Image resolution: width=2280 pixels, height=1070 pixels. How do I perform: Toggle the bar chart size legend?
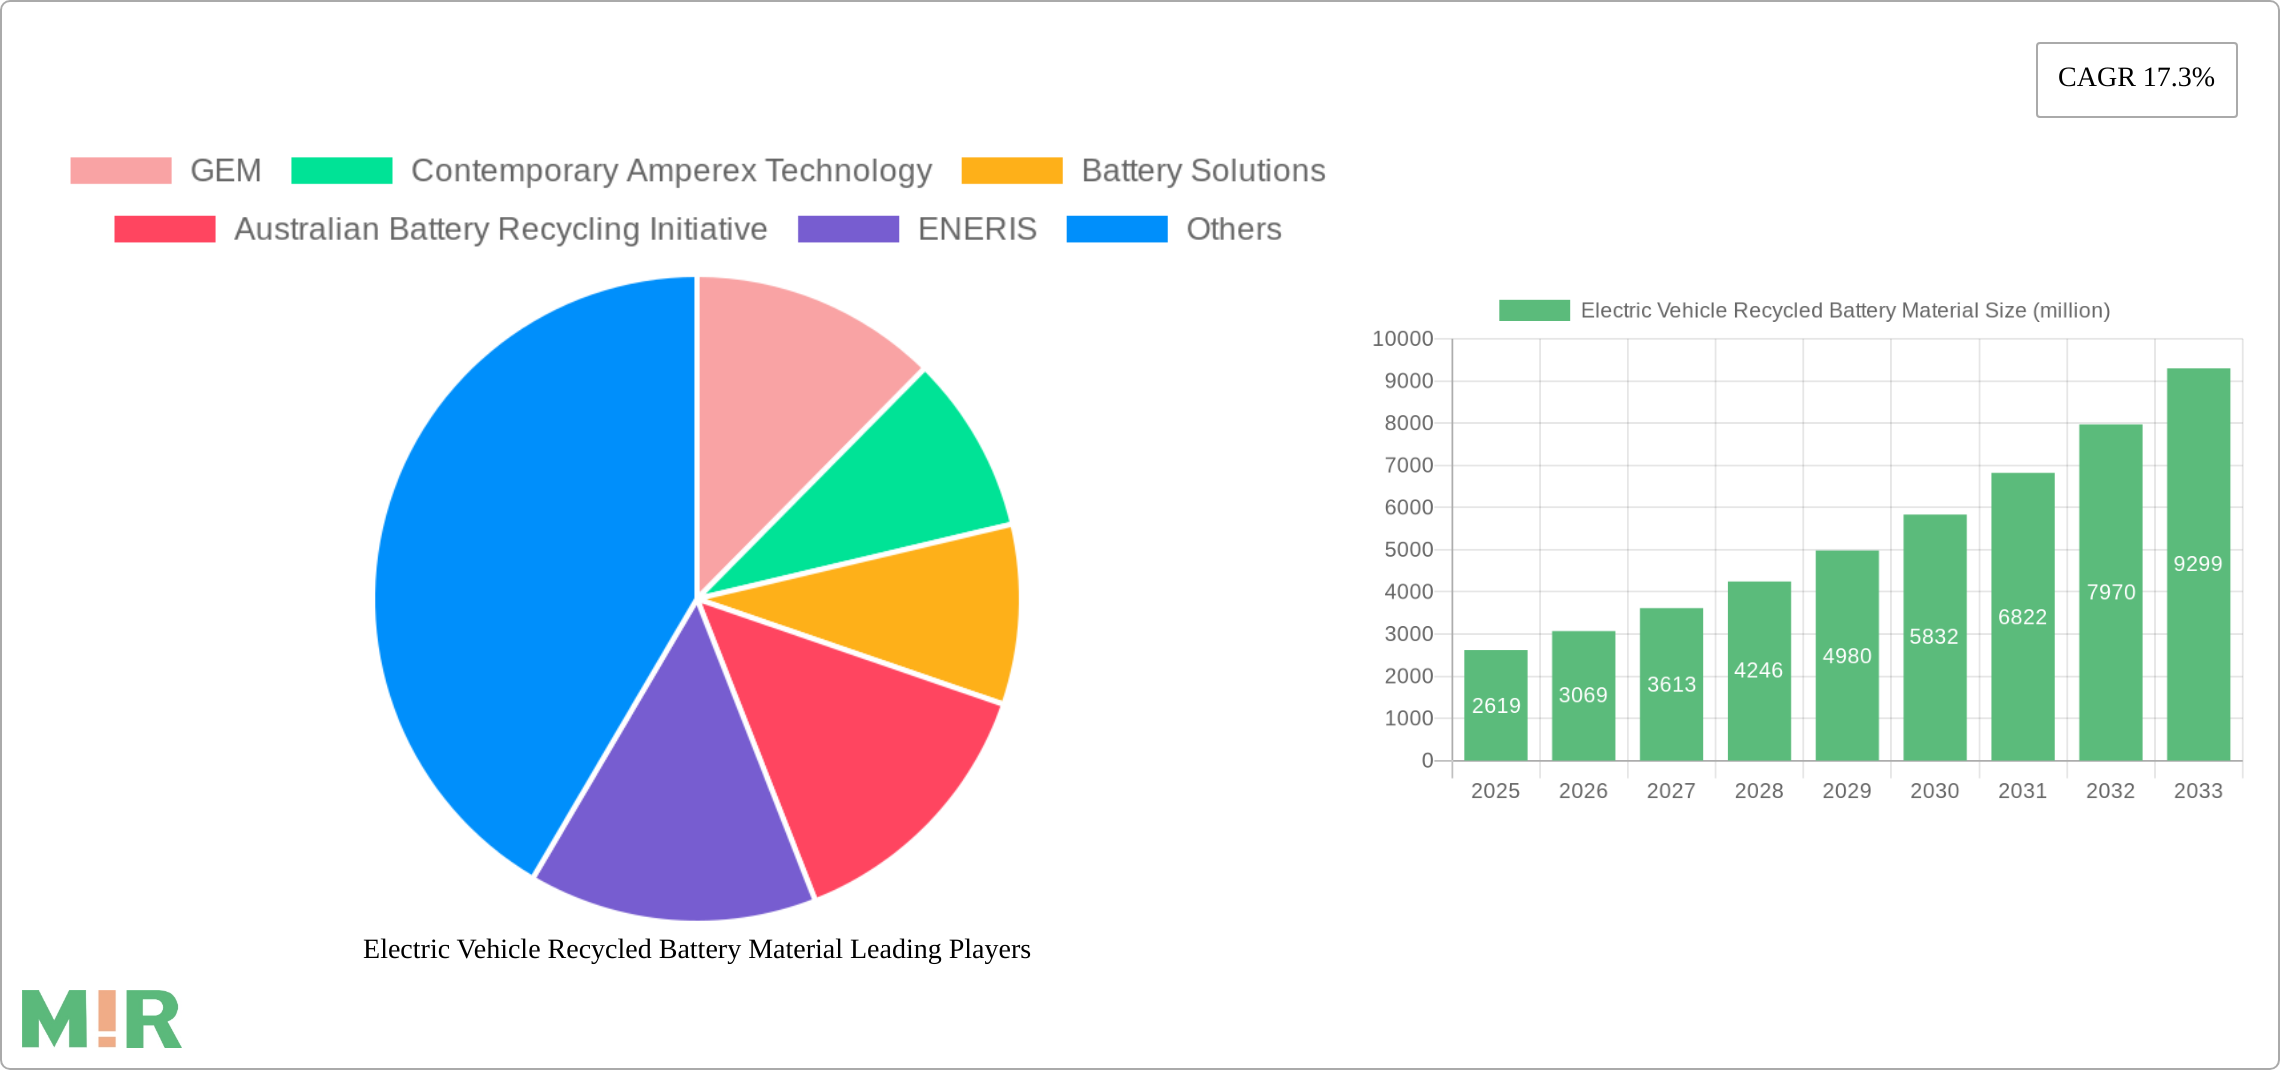pos(1804,311)
